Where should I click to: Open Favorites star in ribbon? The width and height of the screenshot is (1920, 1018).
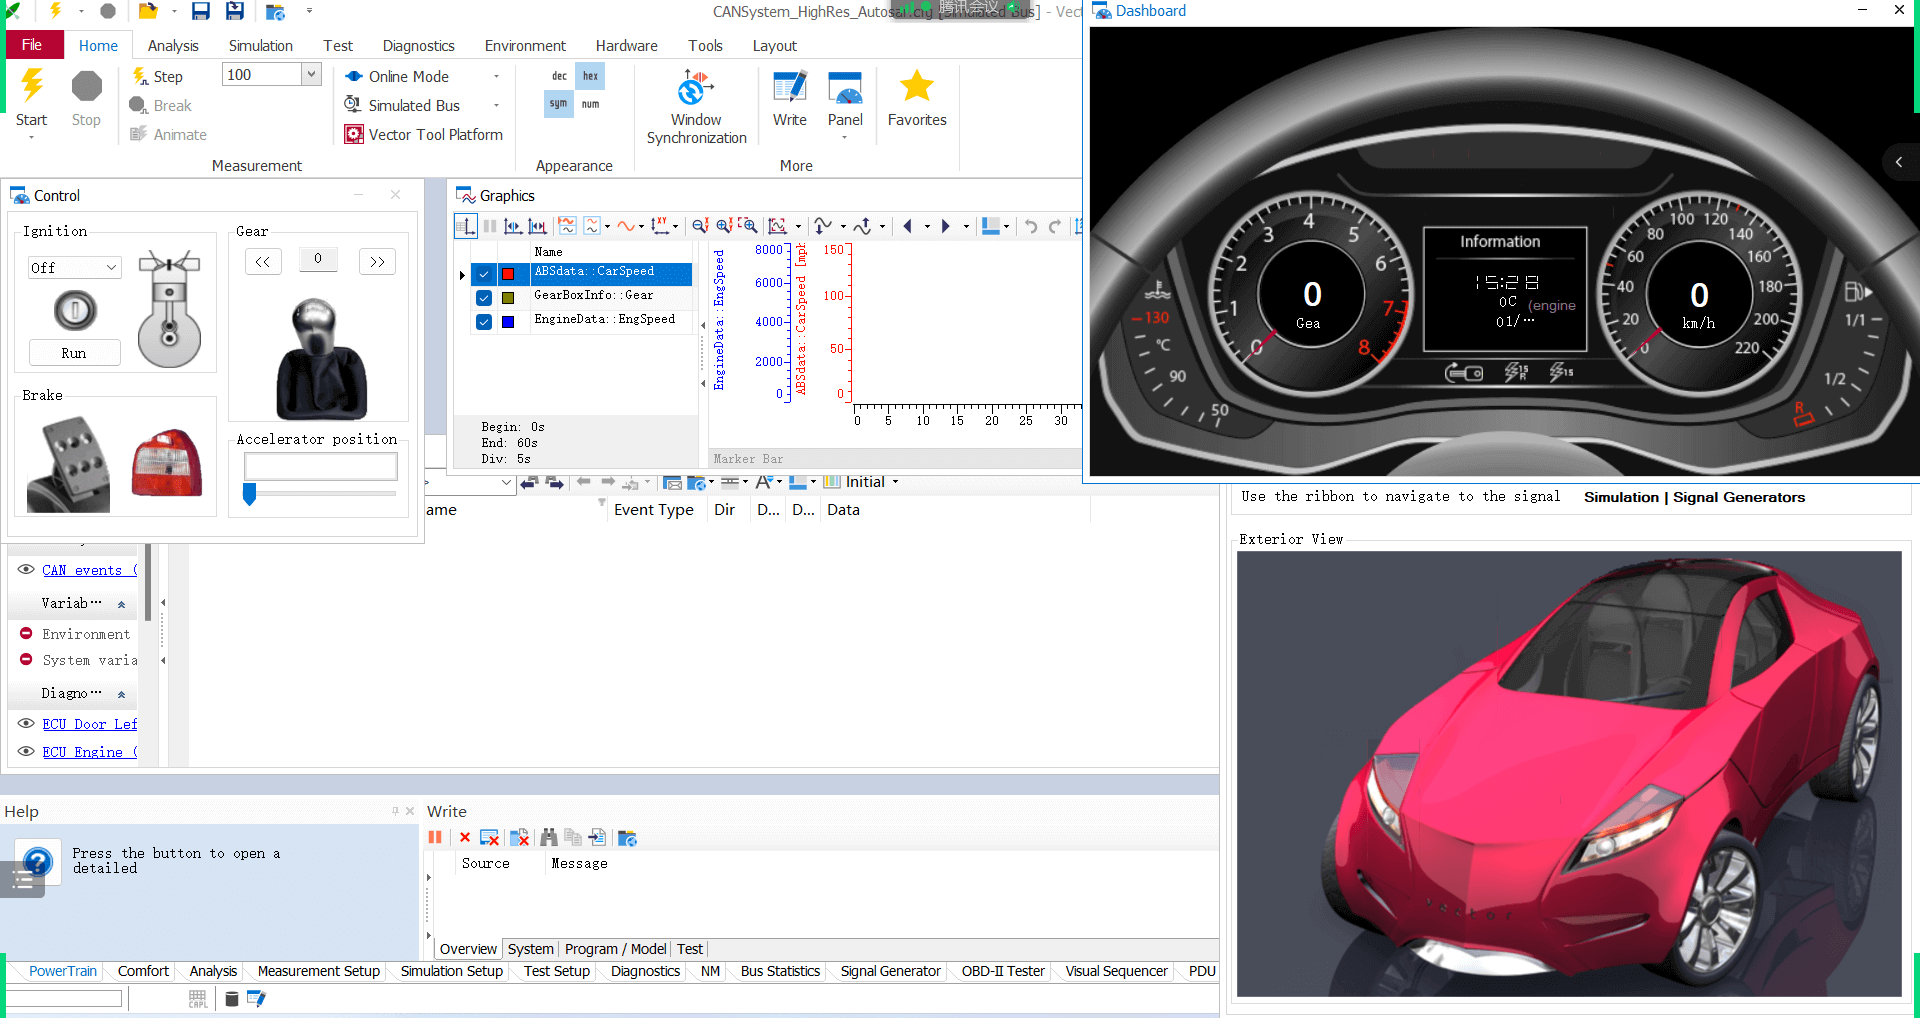coord(917,98)
